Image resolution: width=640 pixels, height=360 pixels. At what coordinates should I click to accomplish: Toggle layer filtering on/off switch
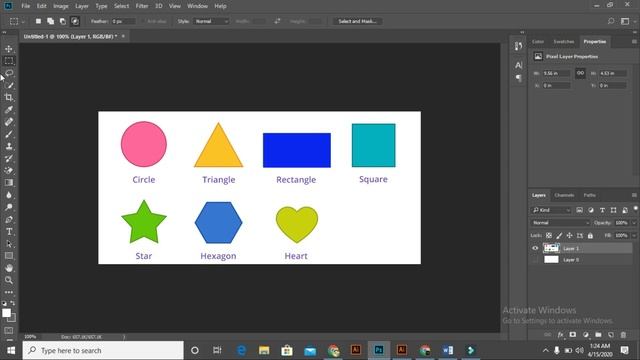636,209
